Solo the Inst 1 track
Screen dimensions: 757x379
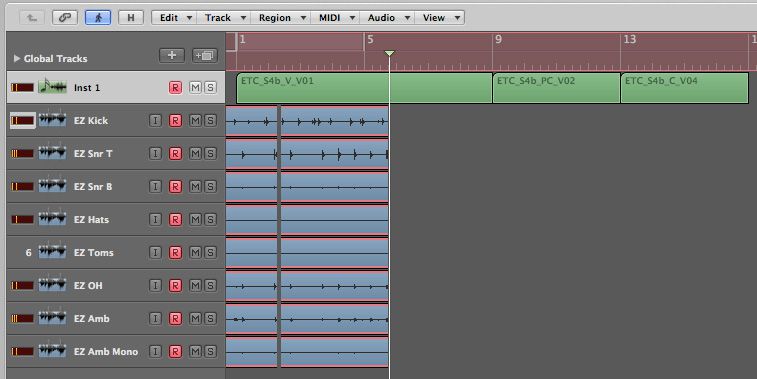tap(210, 87)
